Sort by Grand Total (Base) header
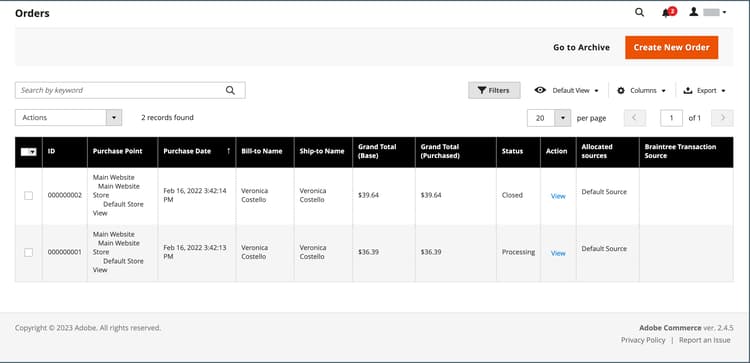 click(384, 152)
